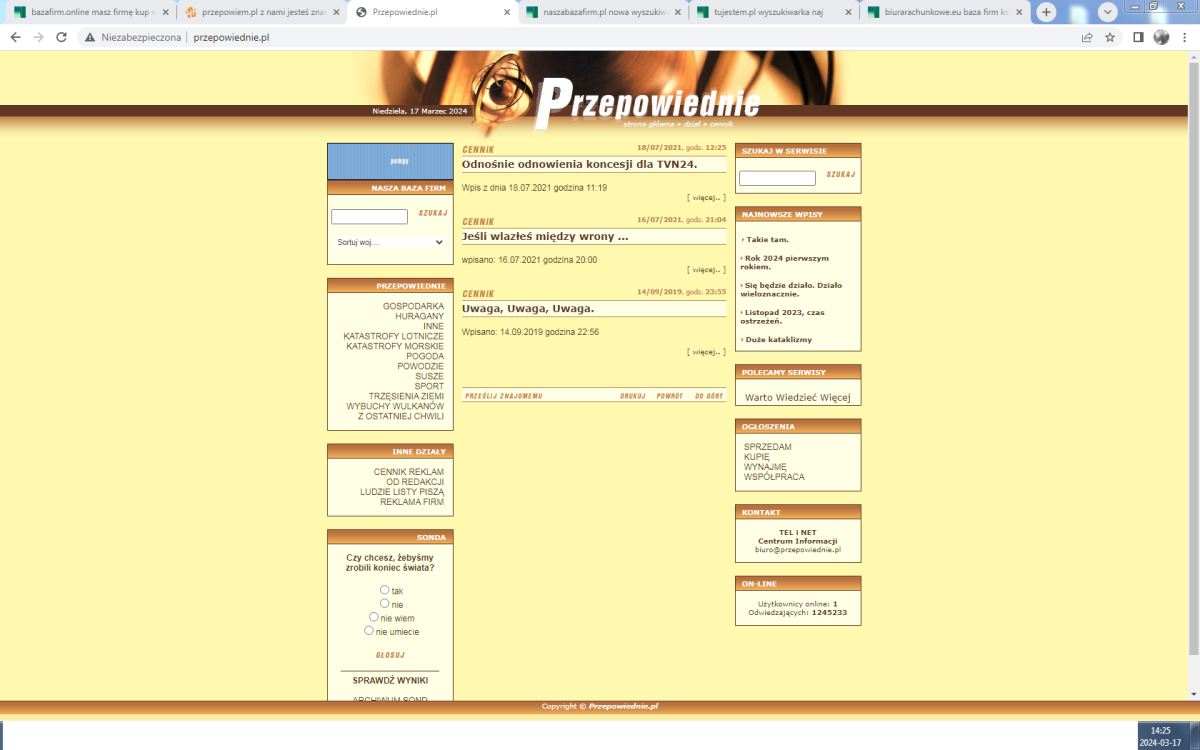Viewport: 1200px width, 750px height.
Task: Open the 'KATASTROFY LOTNICZE' category link
Action: (393, 336)
